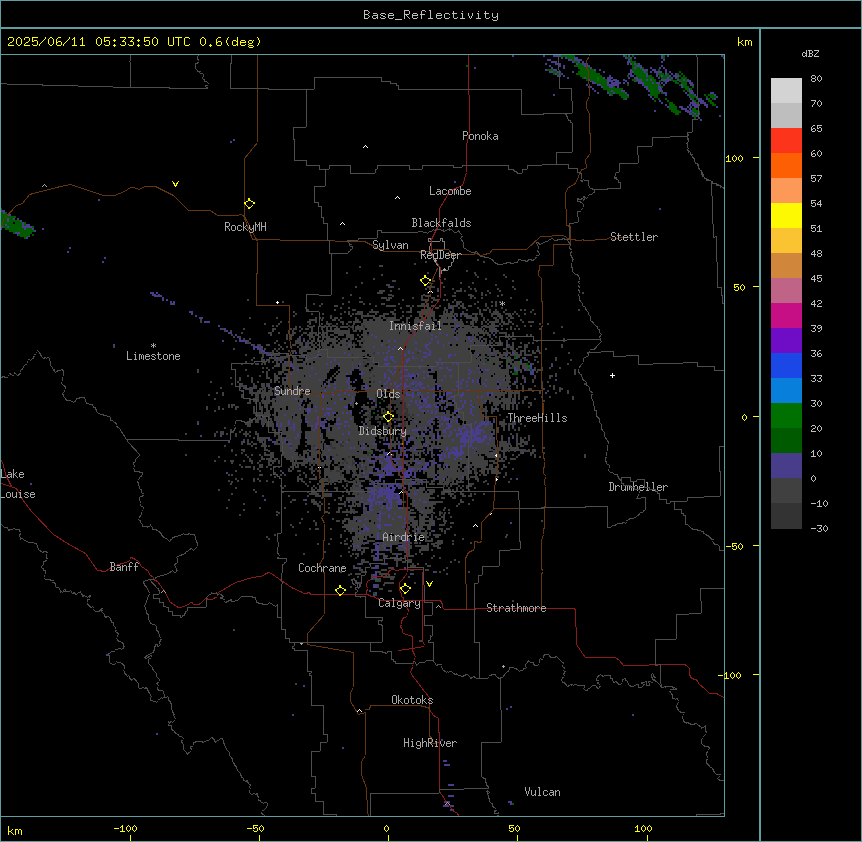Image resolution: width=862 pixels, height=842 pixels.
Task: Click the white plus marker west of Drumheller region
Action: [612, 375]
